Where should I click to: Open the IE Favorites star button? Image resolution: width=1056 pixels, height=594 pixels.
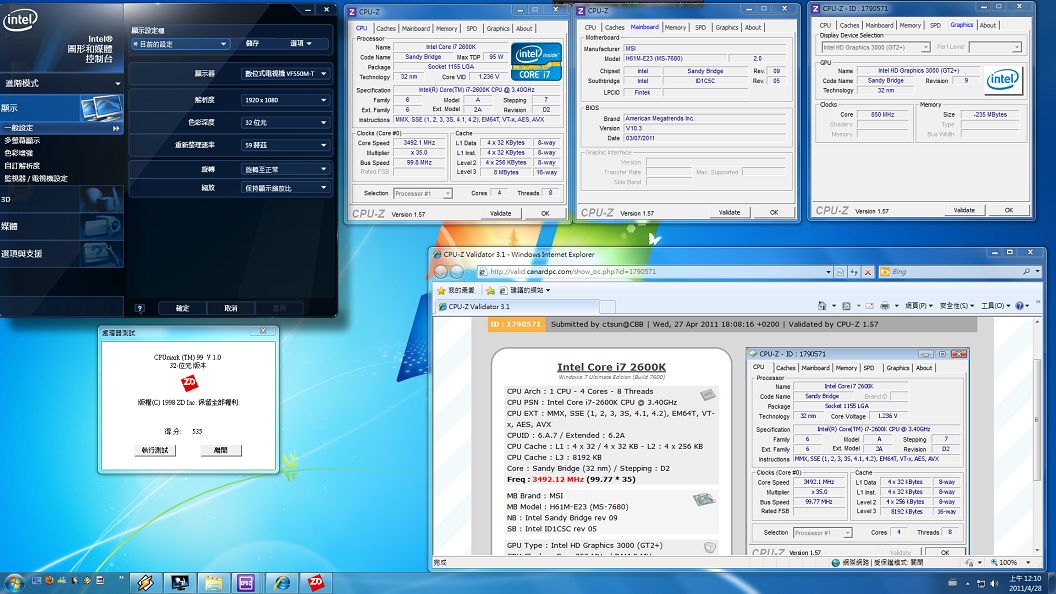456,290
